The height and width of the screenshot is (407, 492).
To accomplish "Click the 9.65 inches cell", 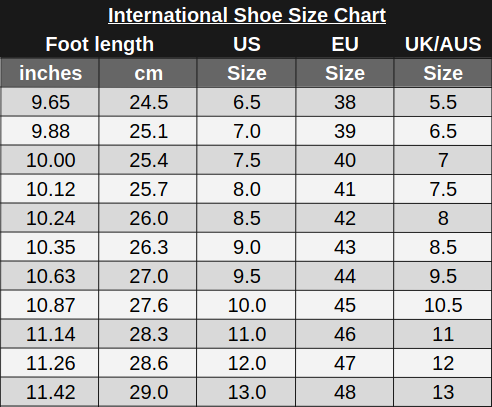I will [50, 102].
